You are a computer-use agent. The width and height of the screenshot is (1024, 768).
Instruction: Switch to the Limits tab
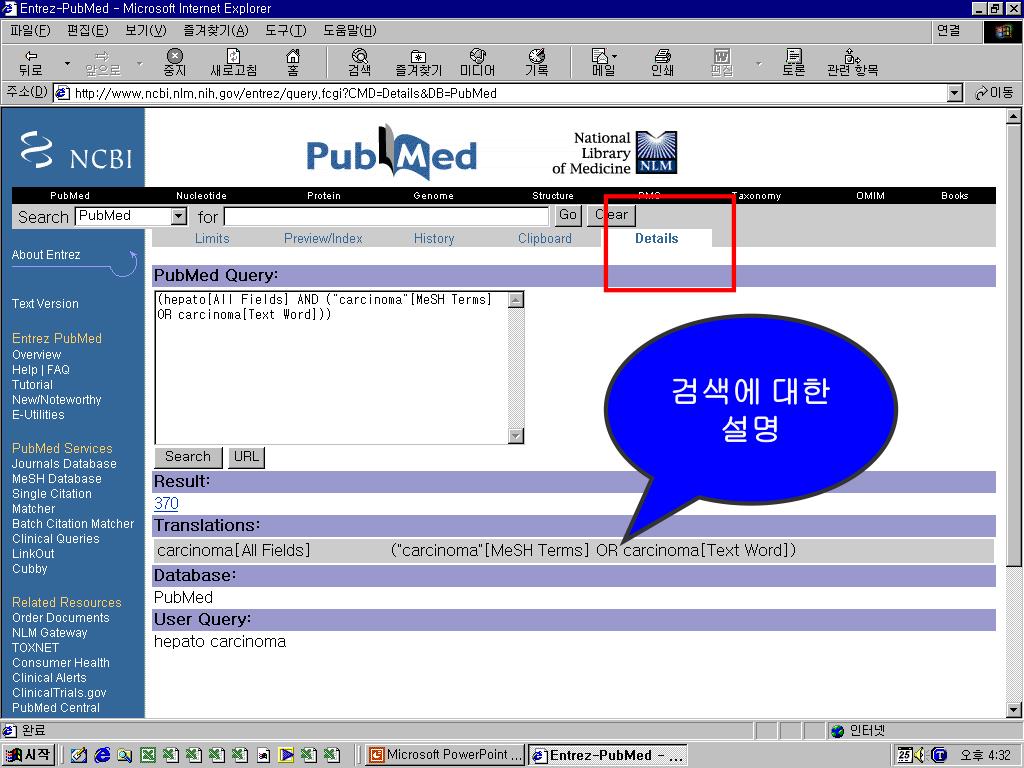(212, 238)
